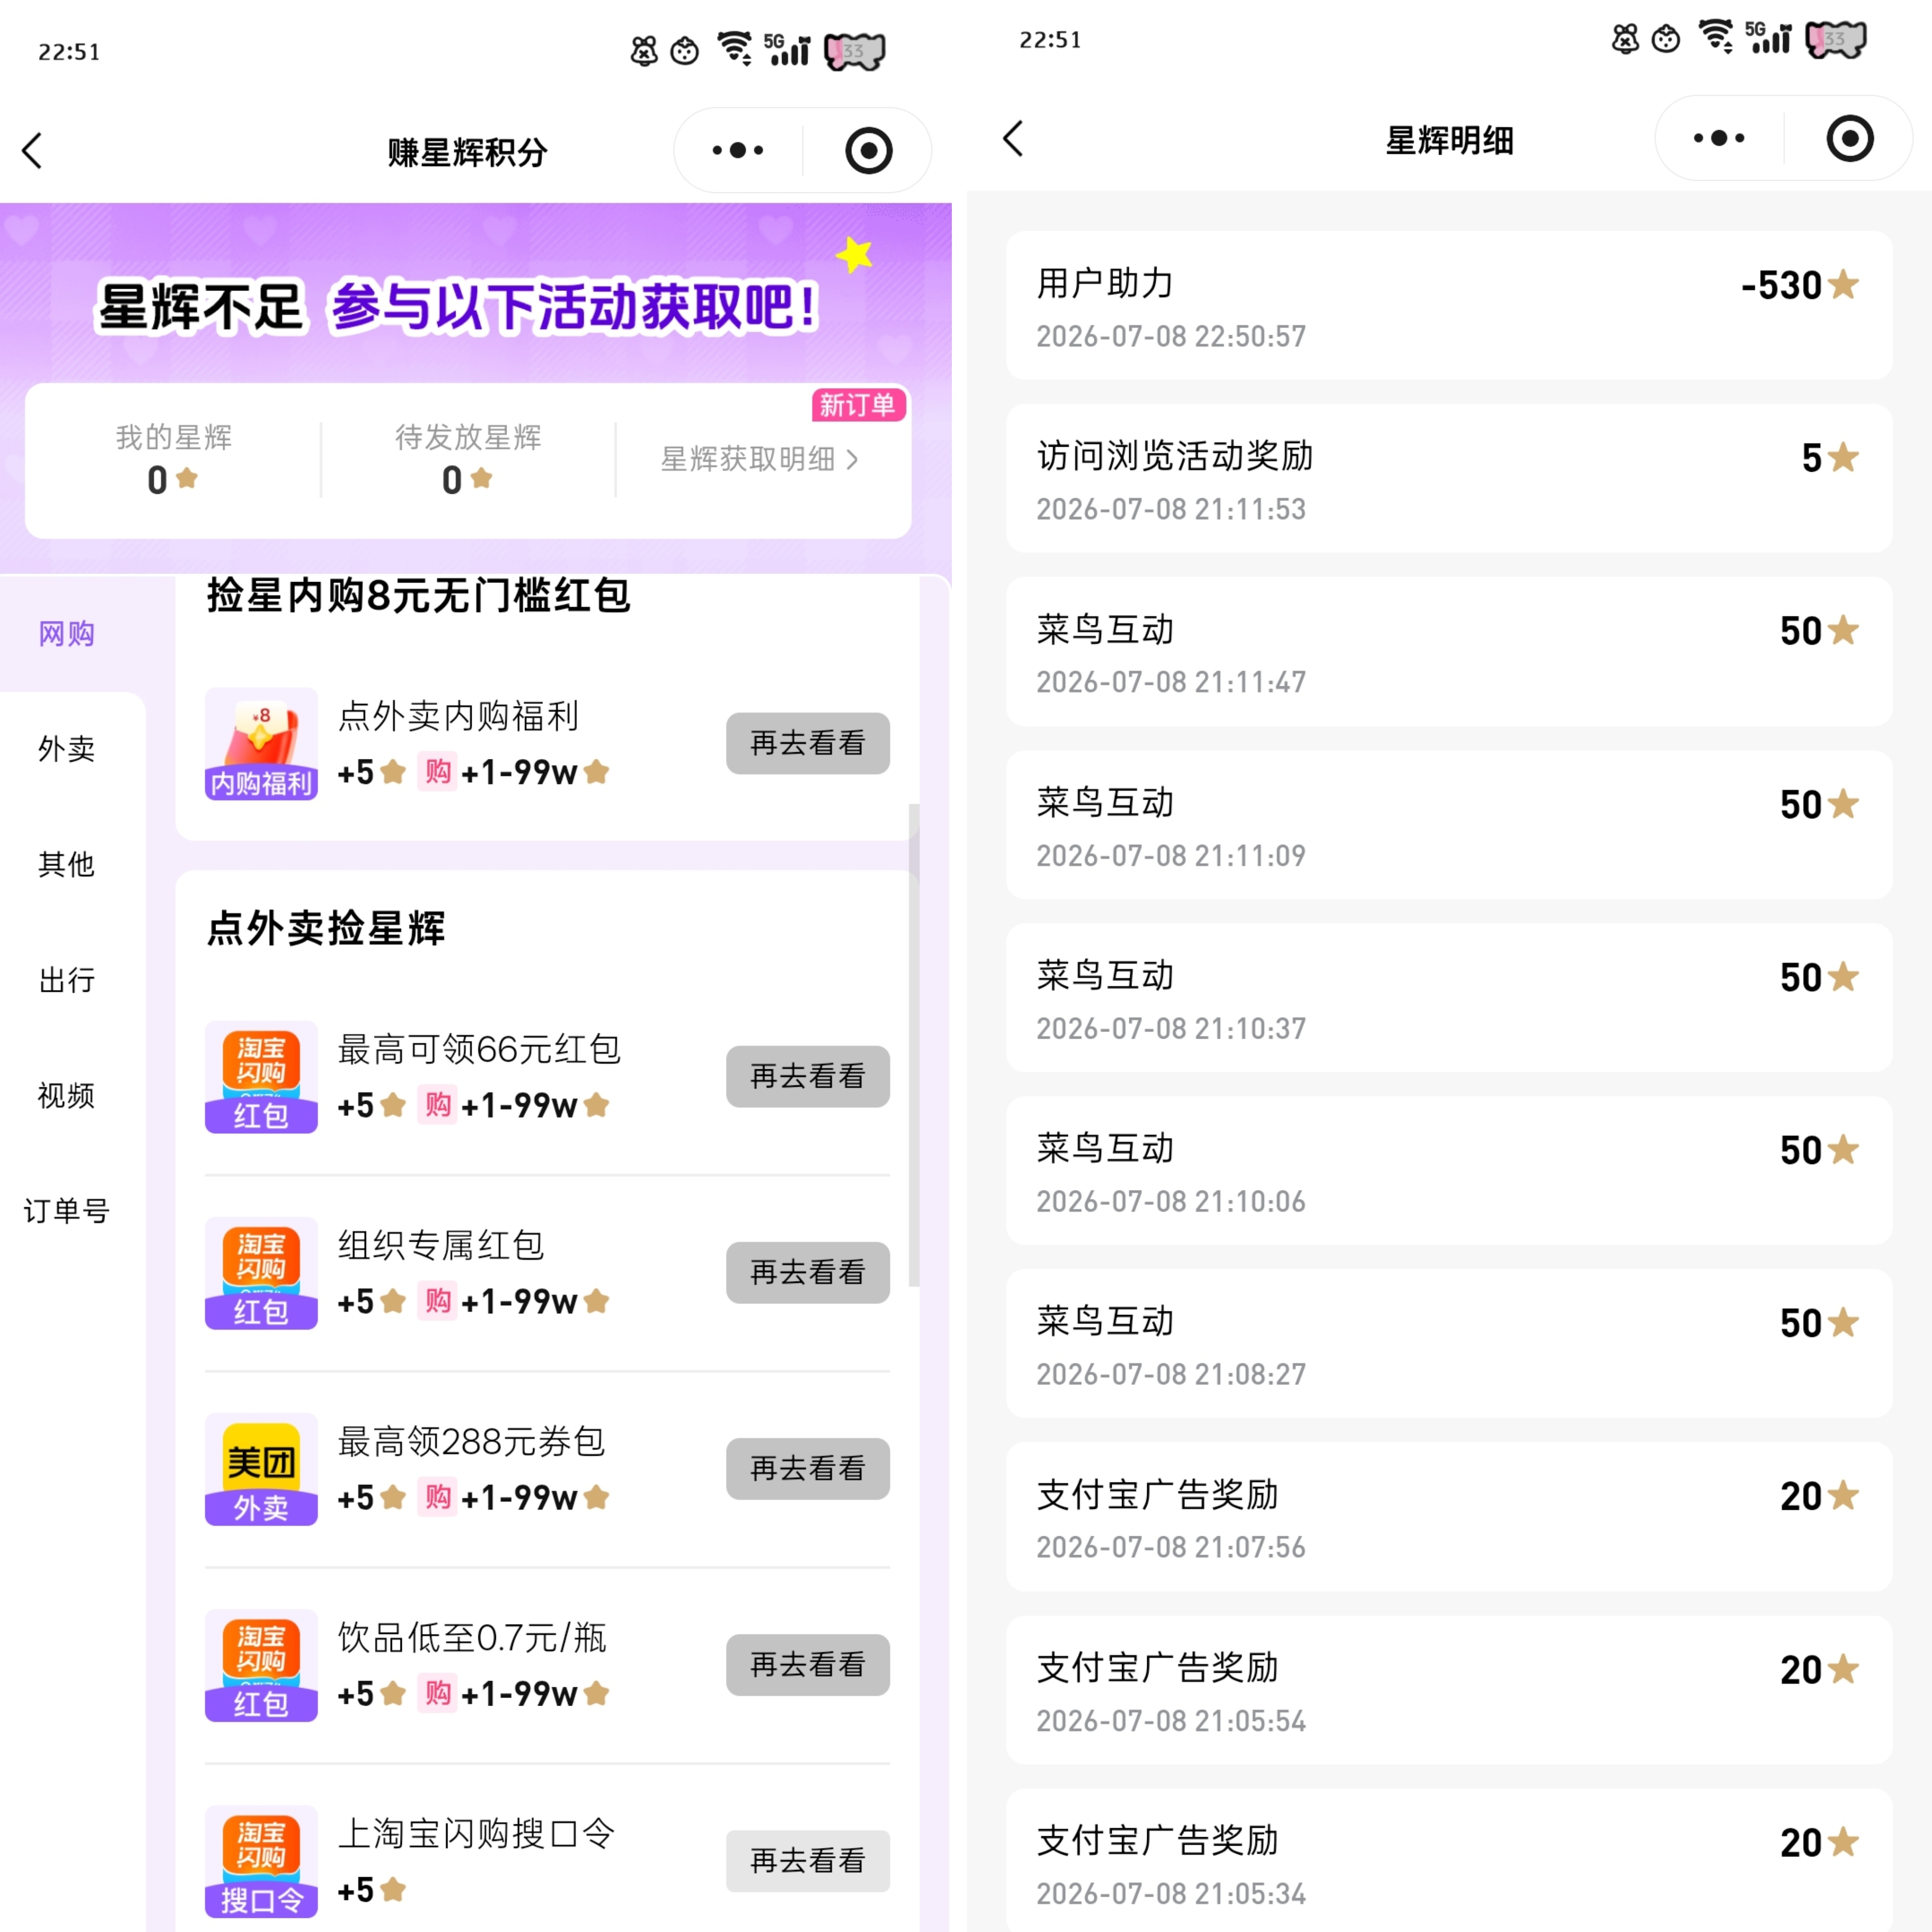Screen dimensions: 1932x1932
Task: Open three-dot menu on 赚星辉积分 page
Action: point(738,151)
